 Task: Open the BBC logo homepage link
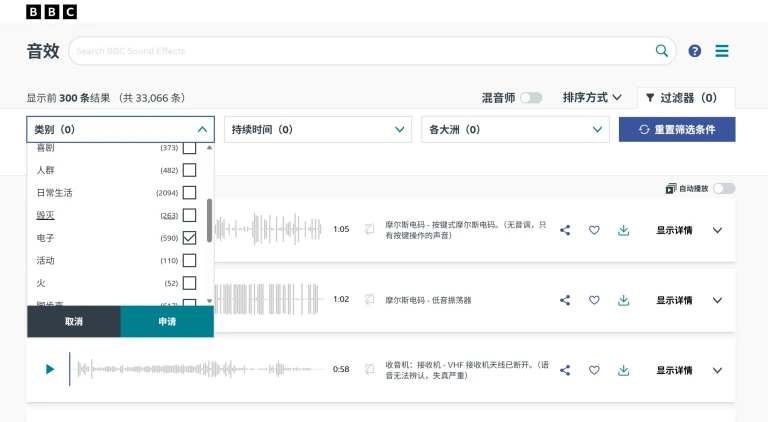tap(51, 12)
